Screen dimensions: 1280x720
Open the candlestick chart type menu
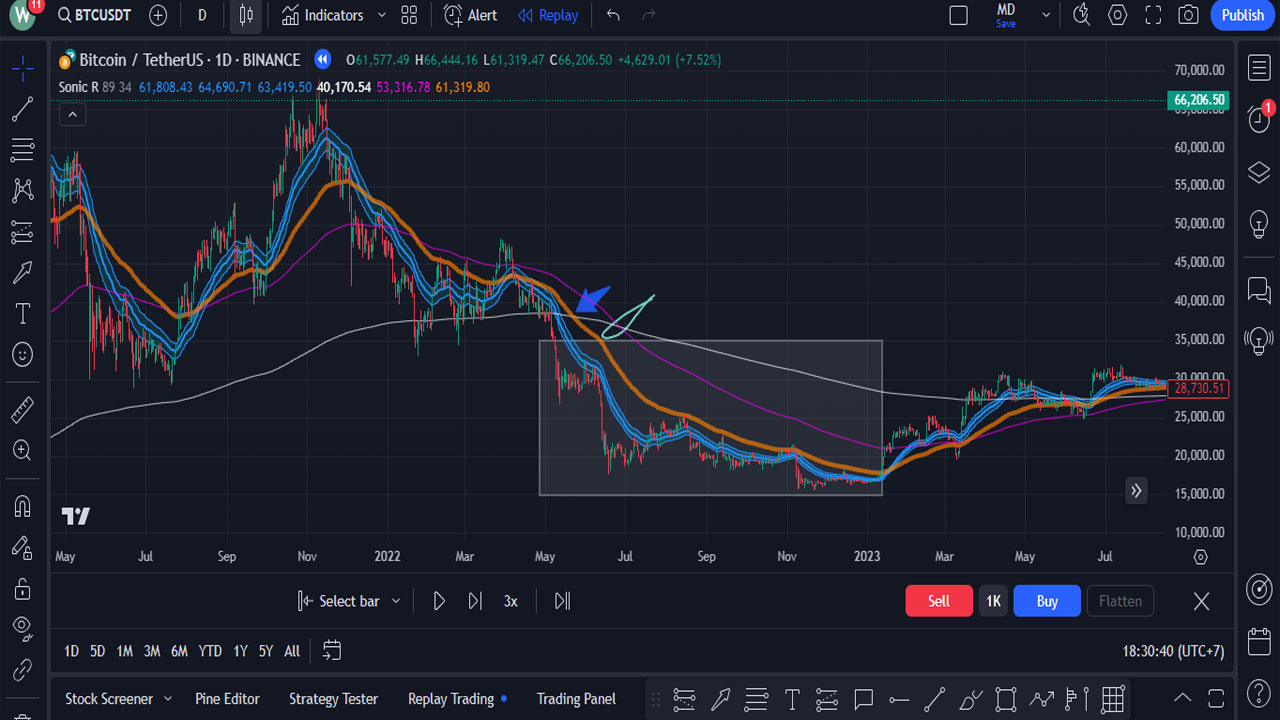246,15
